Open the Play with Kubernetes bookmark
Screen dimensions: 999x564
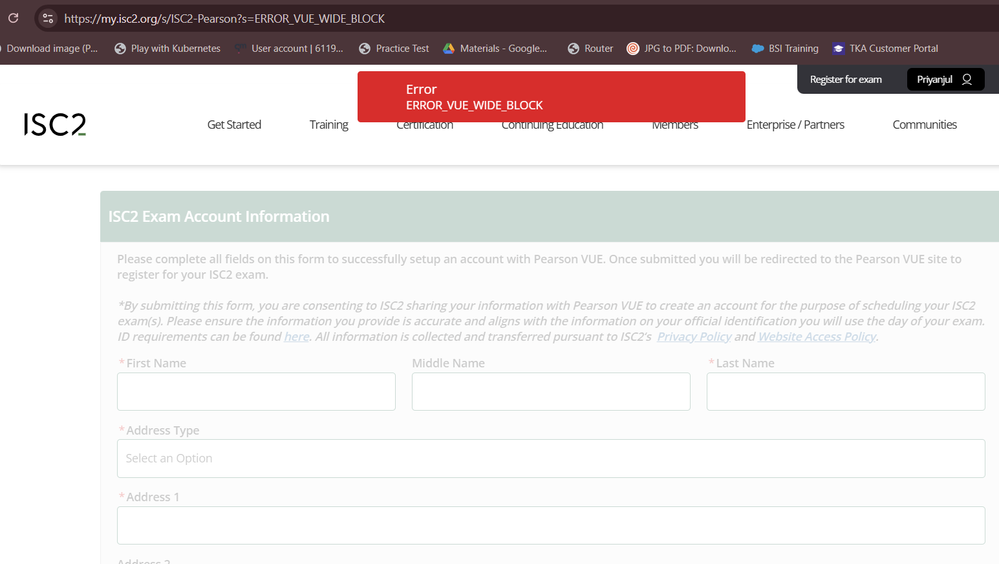coord(167,48)
